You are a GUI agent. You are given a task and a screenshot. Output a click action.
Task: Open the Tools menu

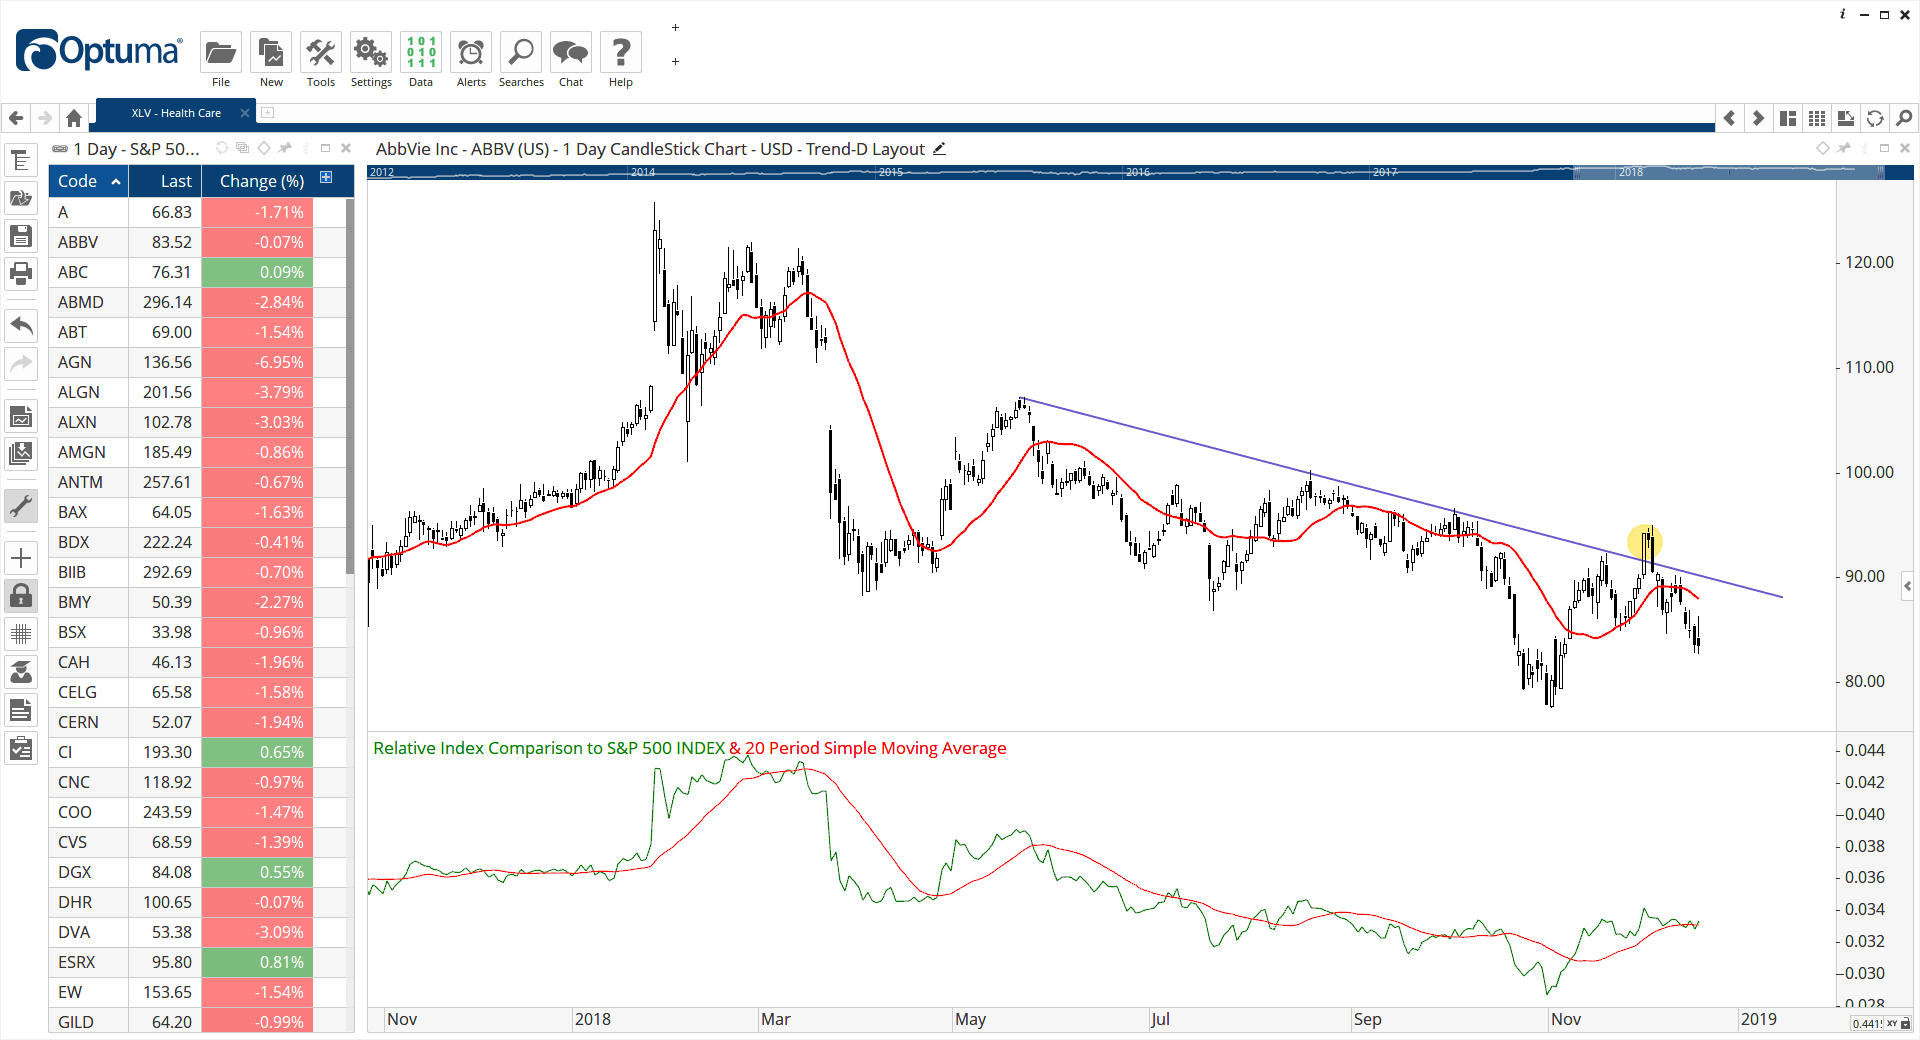point(321,60)
